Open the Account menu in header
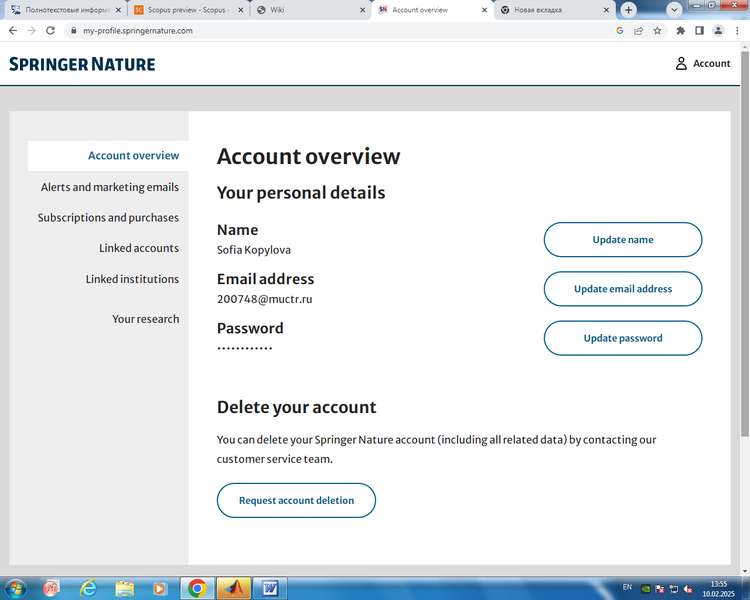 (x=702, y=63)
